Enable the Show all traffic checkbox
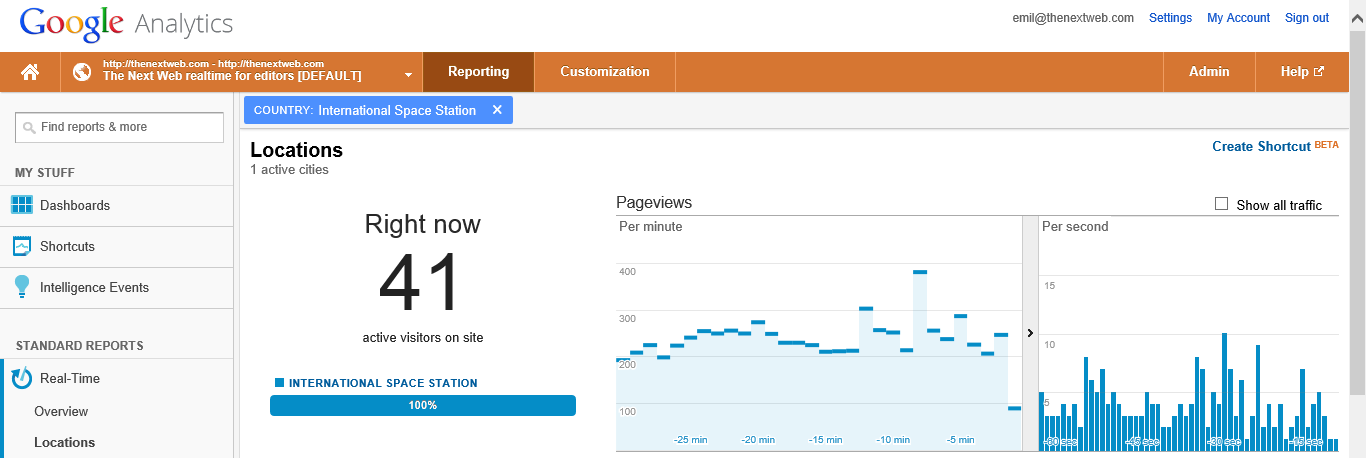The image size is (1366, 458). [x=1221, y=204]
